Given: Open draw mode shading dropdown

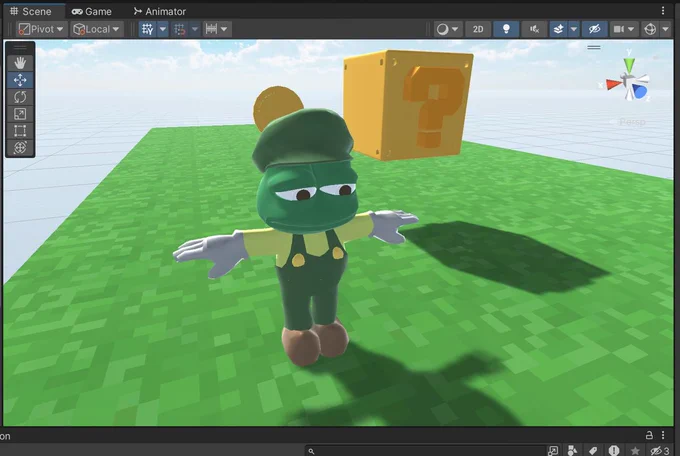Looking at the screenshot, I should (x=447, y=29).
